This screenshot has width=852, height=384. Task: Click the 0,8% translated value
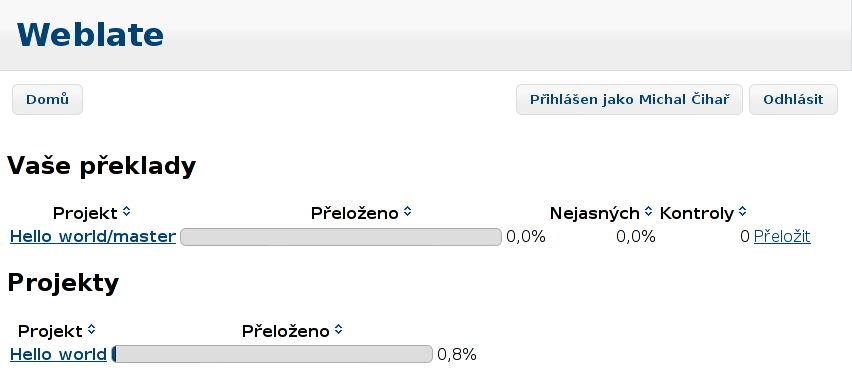point(456,355)
